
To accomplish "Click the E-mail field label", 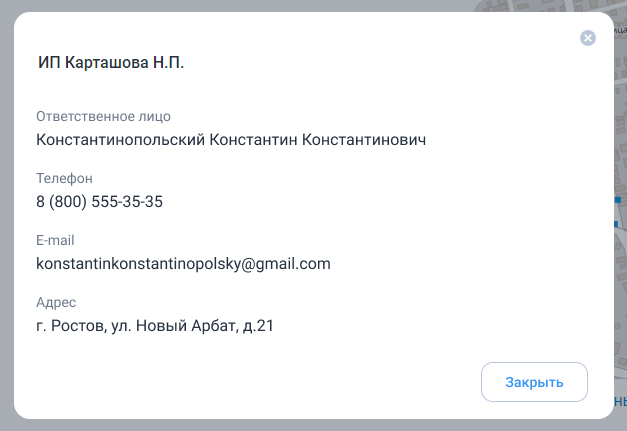I will [55, 240].
